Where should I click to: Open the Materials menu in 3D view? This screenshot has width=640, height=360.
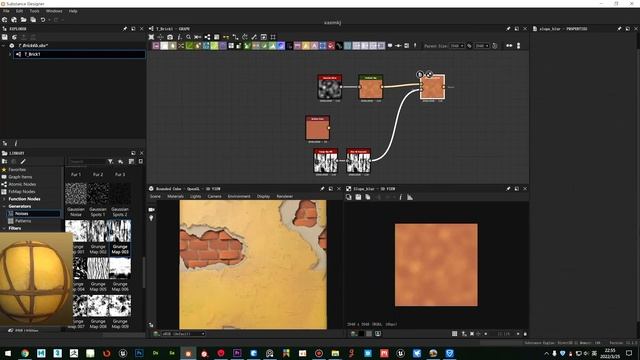176,196
